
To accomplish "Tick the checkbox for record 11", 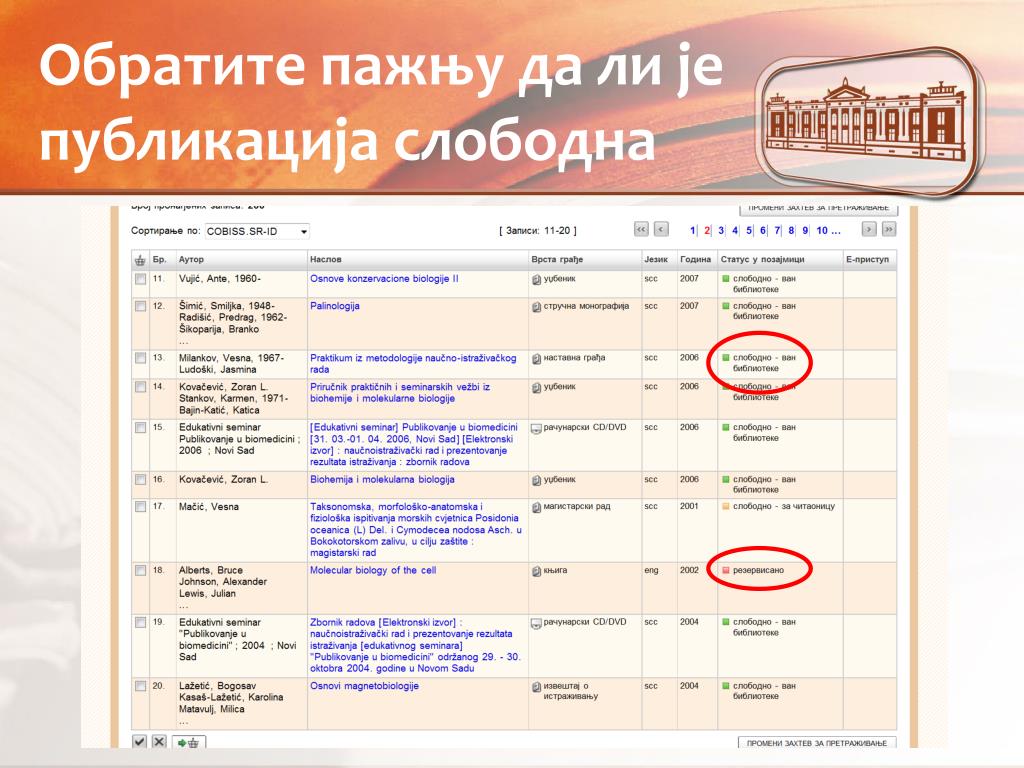I will coord(140,279).
